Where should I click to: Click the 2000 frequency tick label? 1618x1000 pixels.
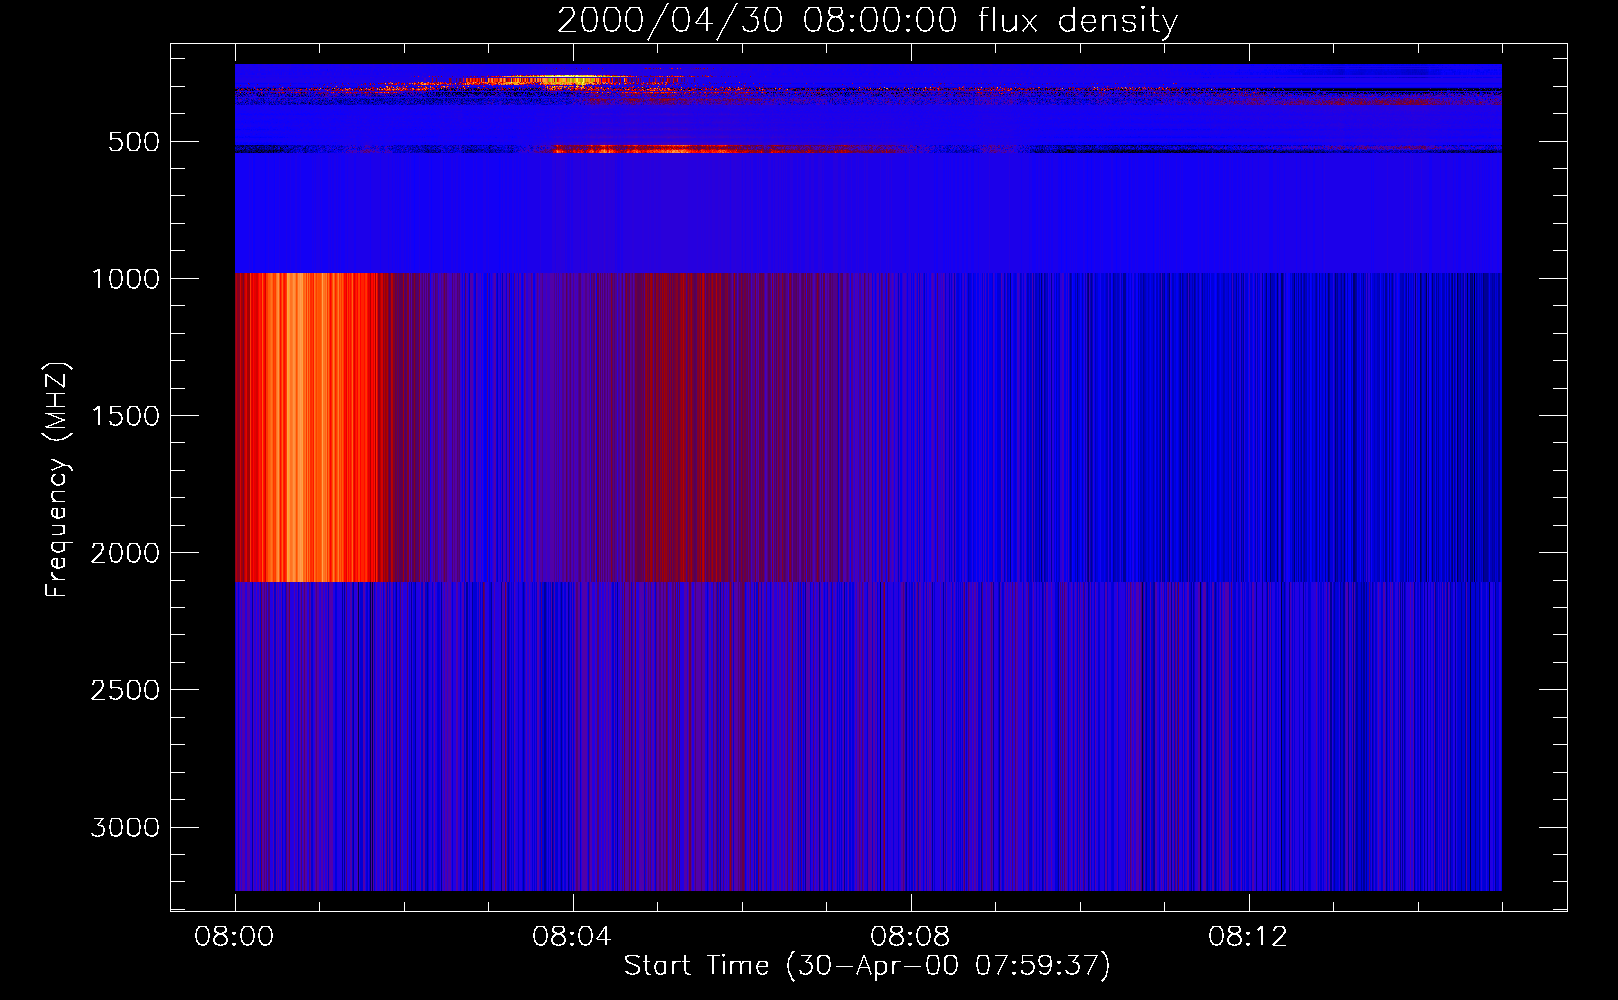125,553
